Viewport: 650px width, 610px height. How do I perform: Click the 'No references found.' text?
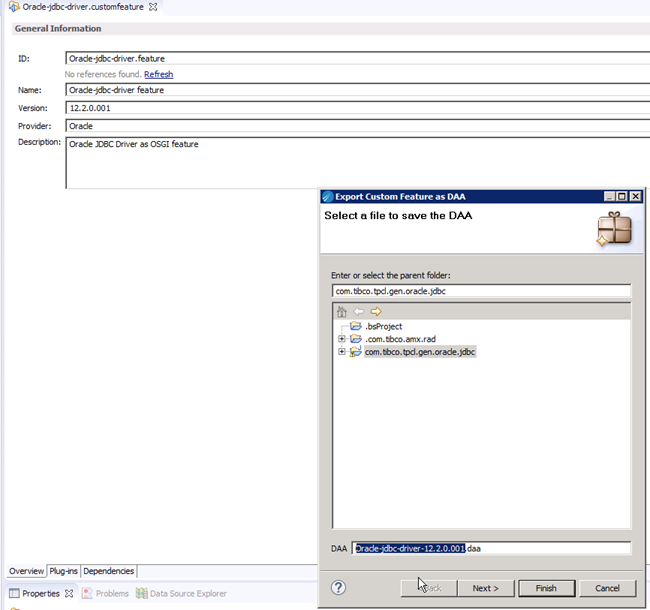[103, 74]
